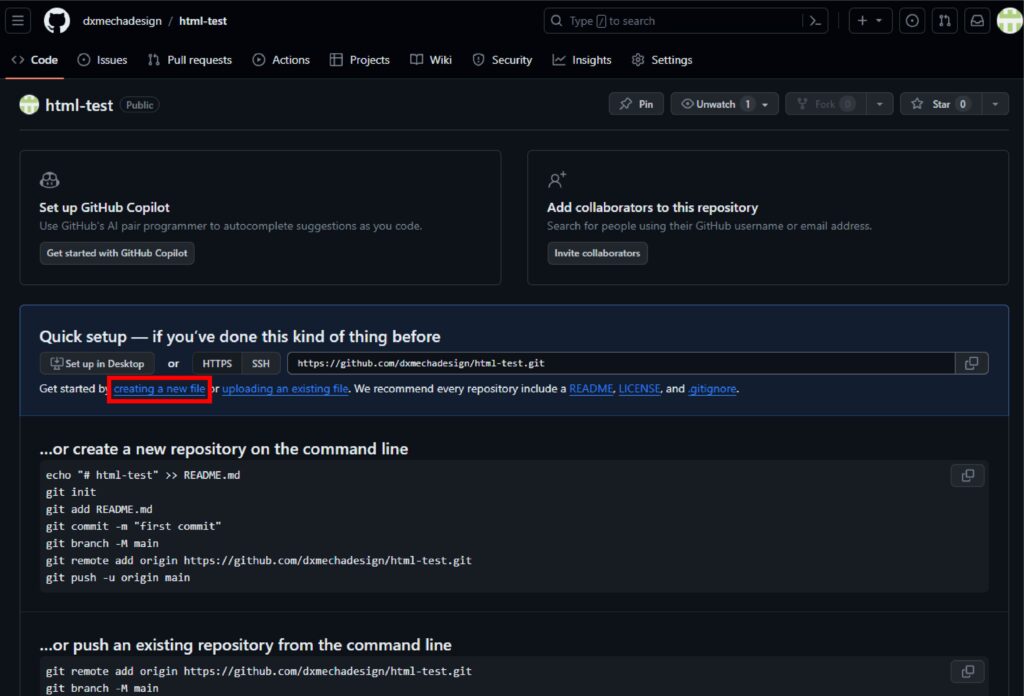Open the Pull requests tab
Screen dimensions: 1024x696
[x=190, y=60]
